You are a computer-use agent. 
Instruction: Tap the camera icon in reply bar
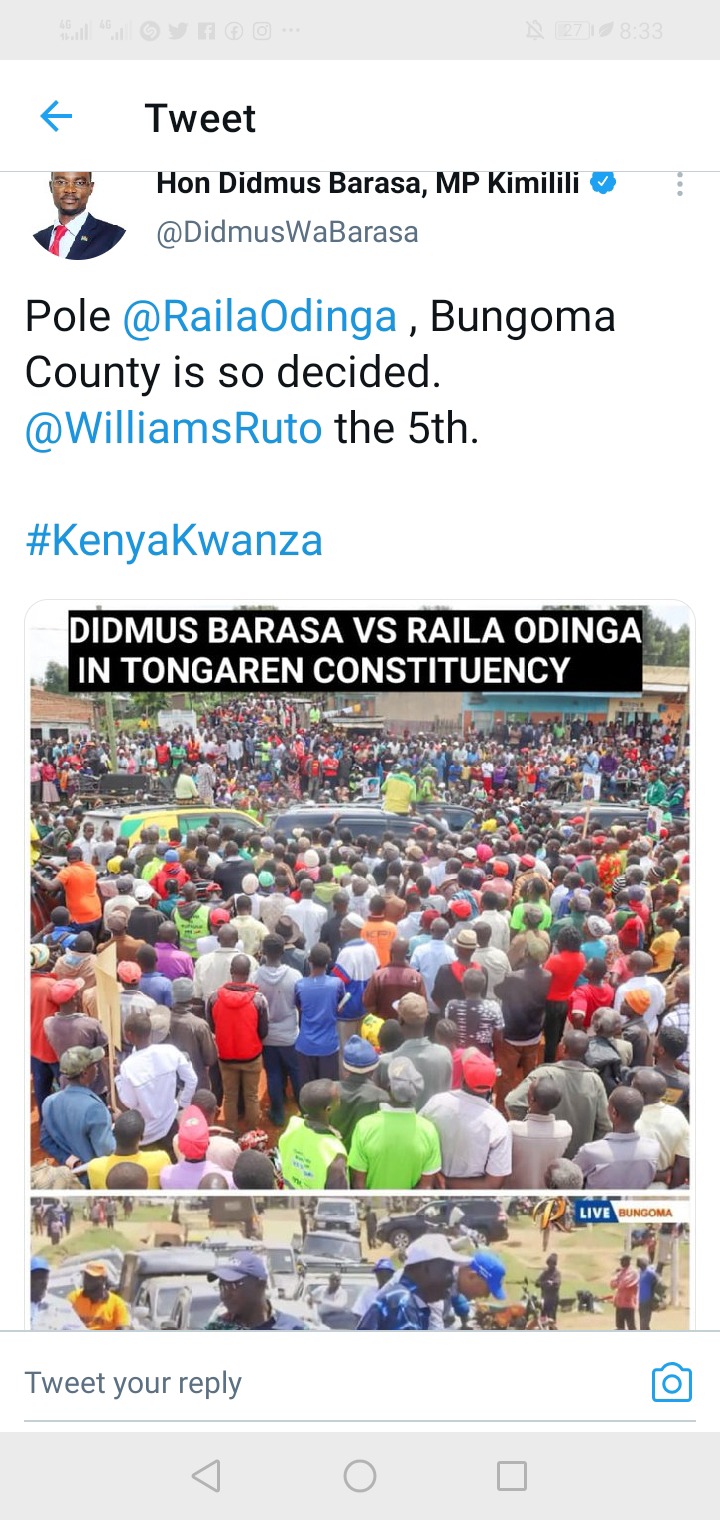(671, 1382)
